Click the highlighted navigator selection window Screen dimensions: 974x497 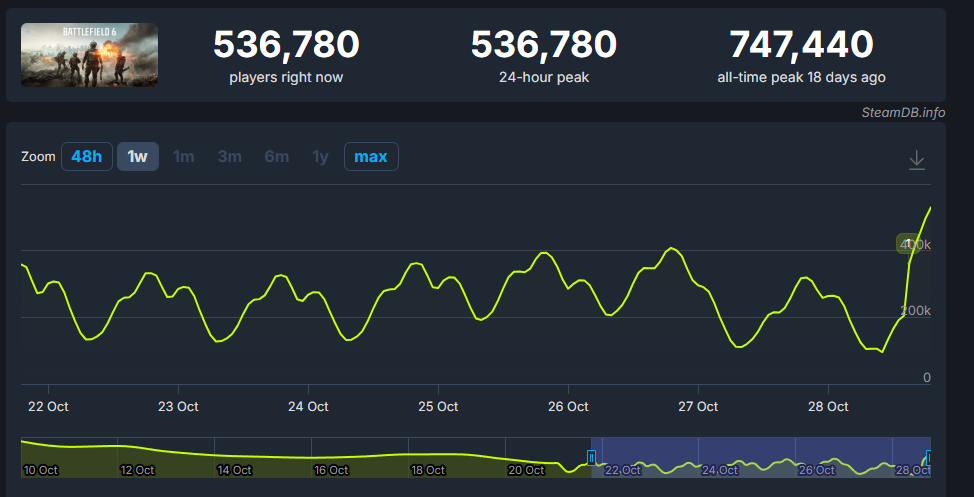(x=761, y=457)
